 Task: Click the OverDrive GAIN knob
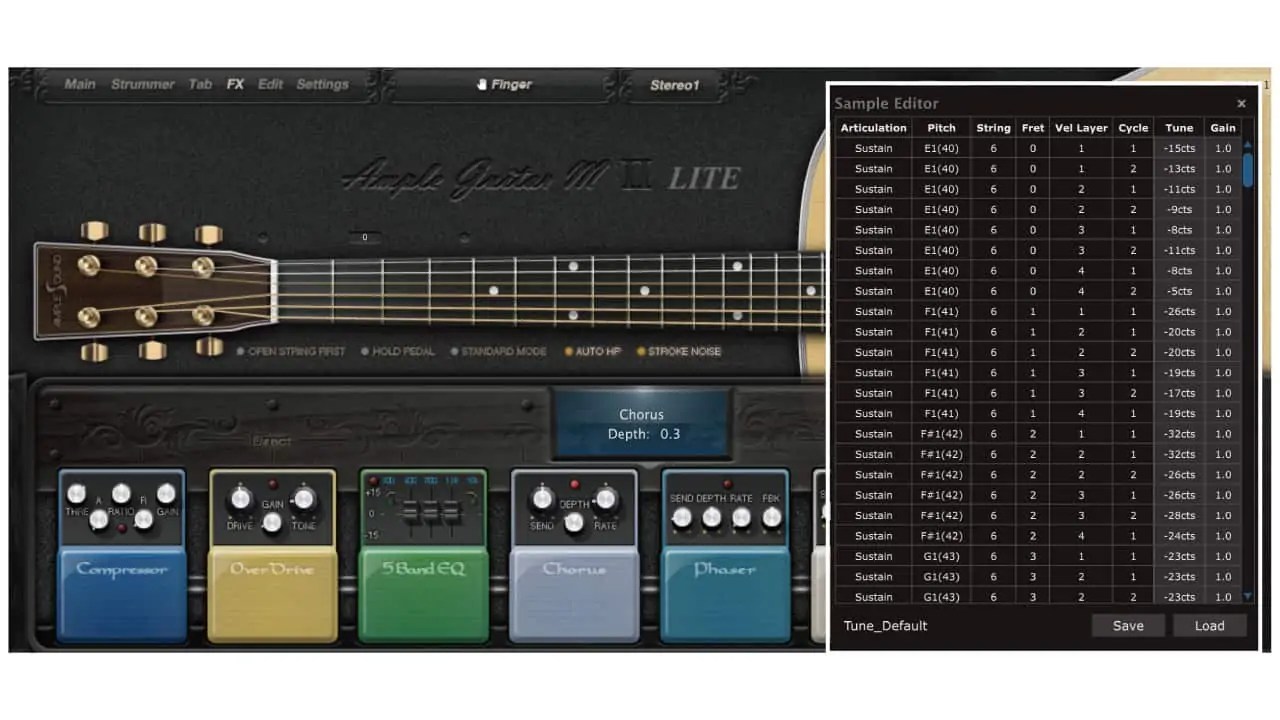[271, 522]
